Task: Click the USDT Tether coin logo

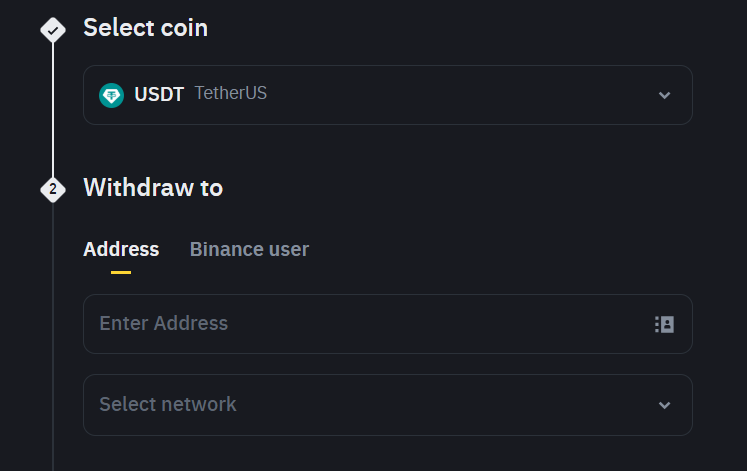Action: click(111, 95)
